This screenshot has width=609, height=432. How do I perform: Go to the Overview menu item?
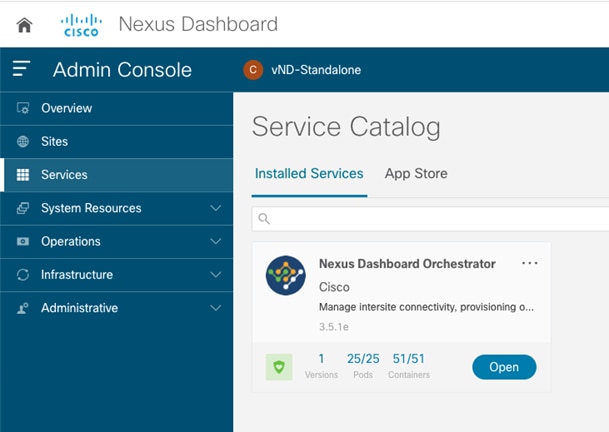117,108
